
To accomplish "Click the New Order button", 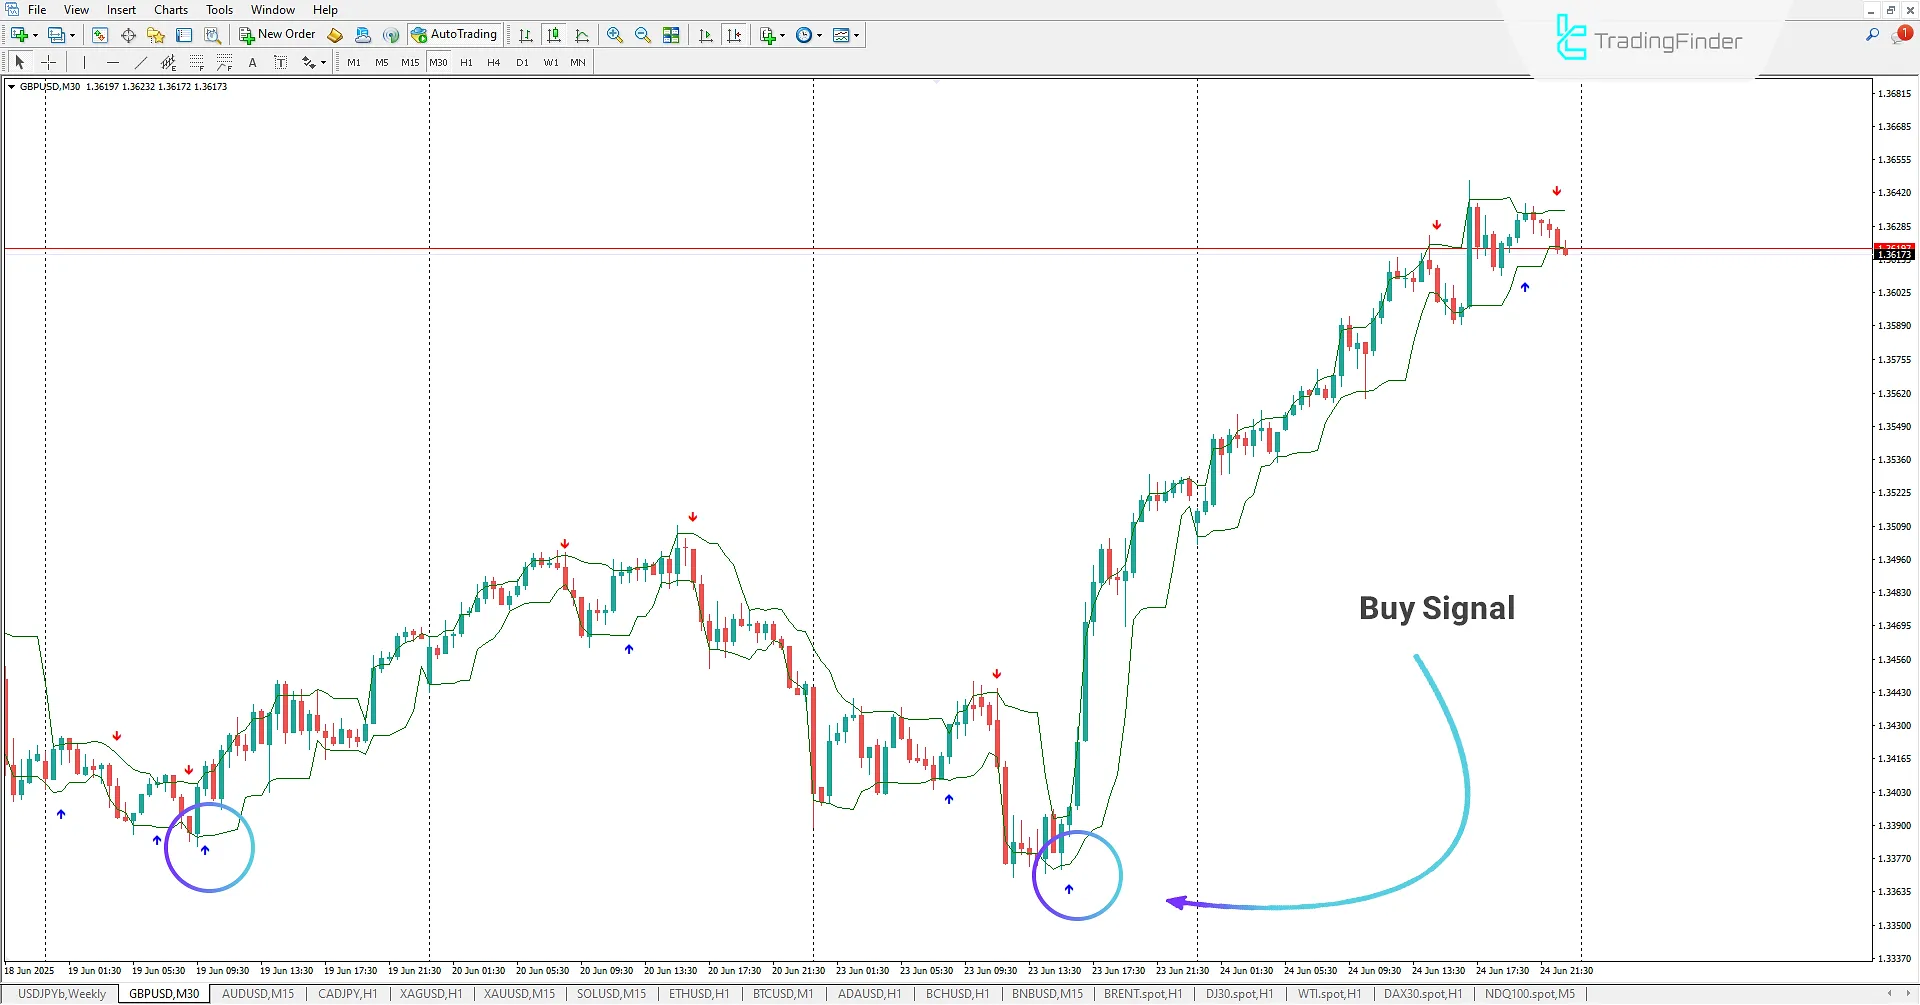I will tap(277, 35).
